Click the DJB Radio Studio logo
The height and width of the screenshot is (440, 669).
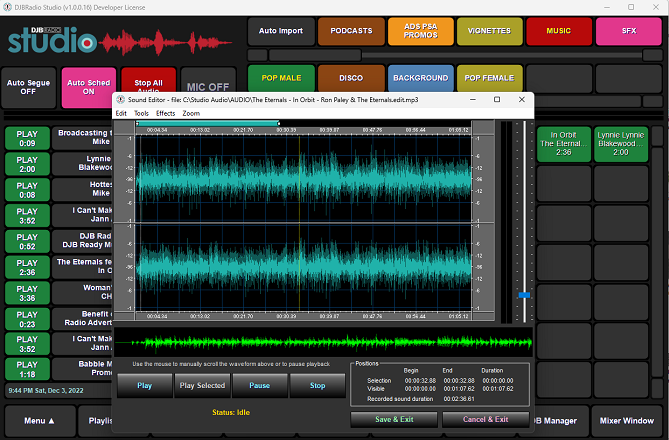pyautogui.click(x=119, y=41)
